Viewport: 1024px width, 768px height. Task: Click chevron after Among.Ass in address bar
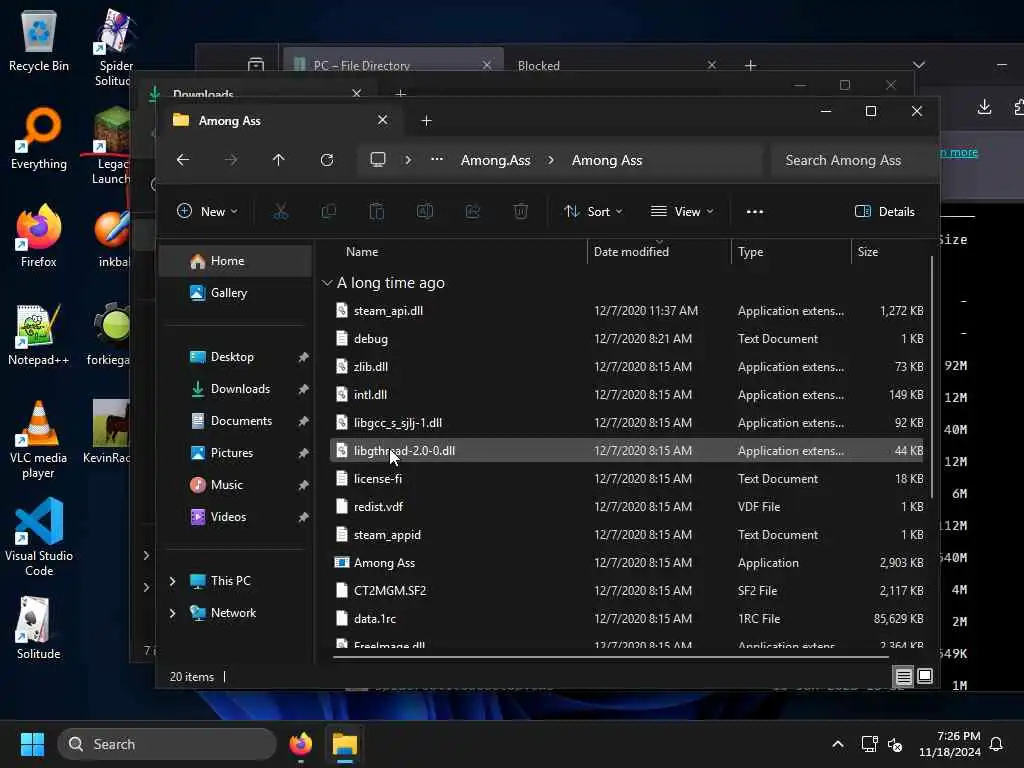pyautogui.click(x=551, y=160)
